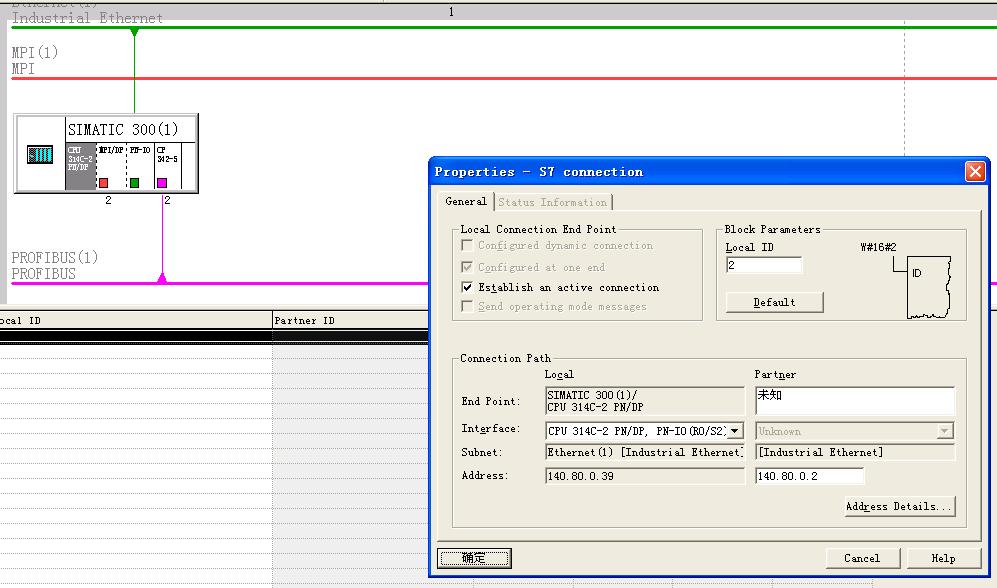Image resolution: width=997 pixels, height=588 pixels.
Task: Toggle Configured at one end checkbox
Action: [467, 267]
